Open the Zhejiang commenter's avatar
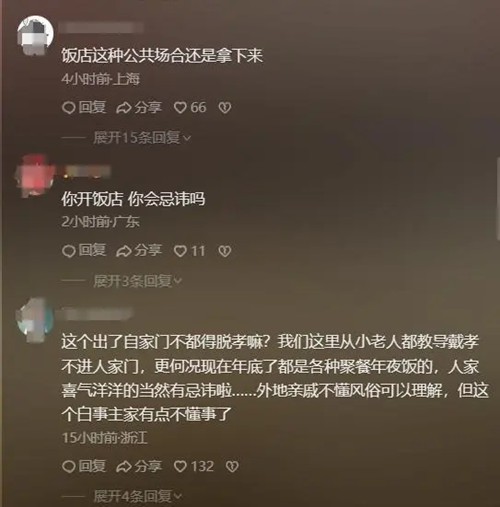The width and height of the screenshot is (500, 507). click(x=35, y=319)
